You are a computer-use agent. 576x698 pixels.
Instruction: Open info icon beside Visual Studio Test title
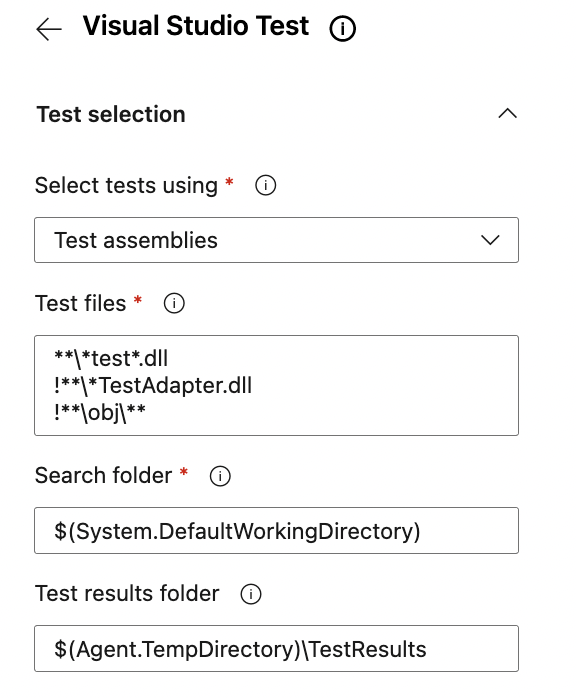pyautogui.click(x=342, y=28)
